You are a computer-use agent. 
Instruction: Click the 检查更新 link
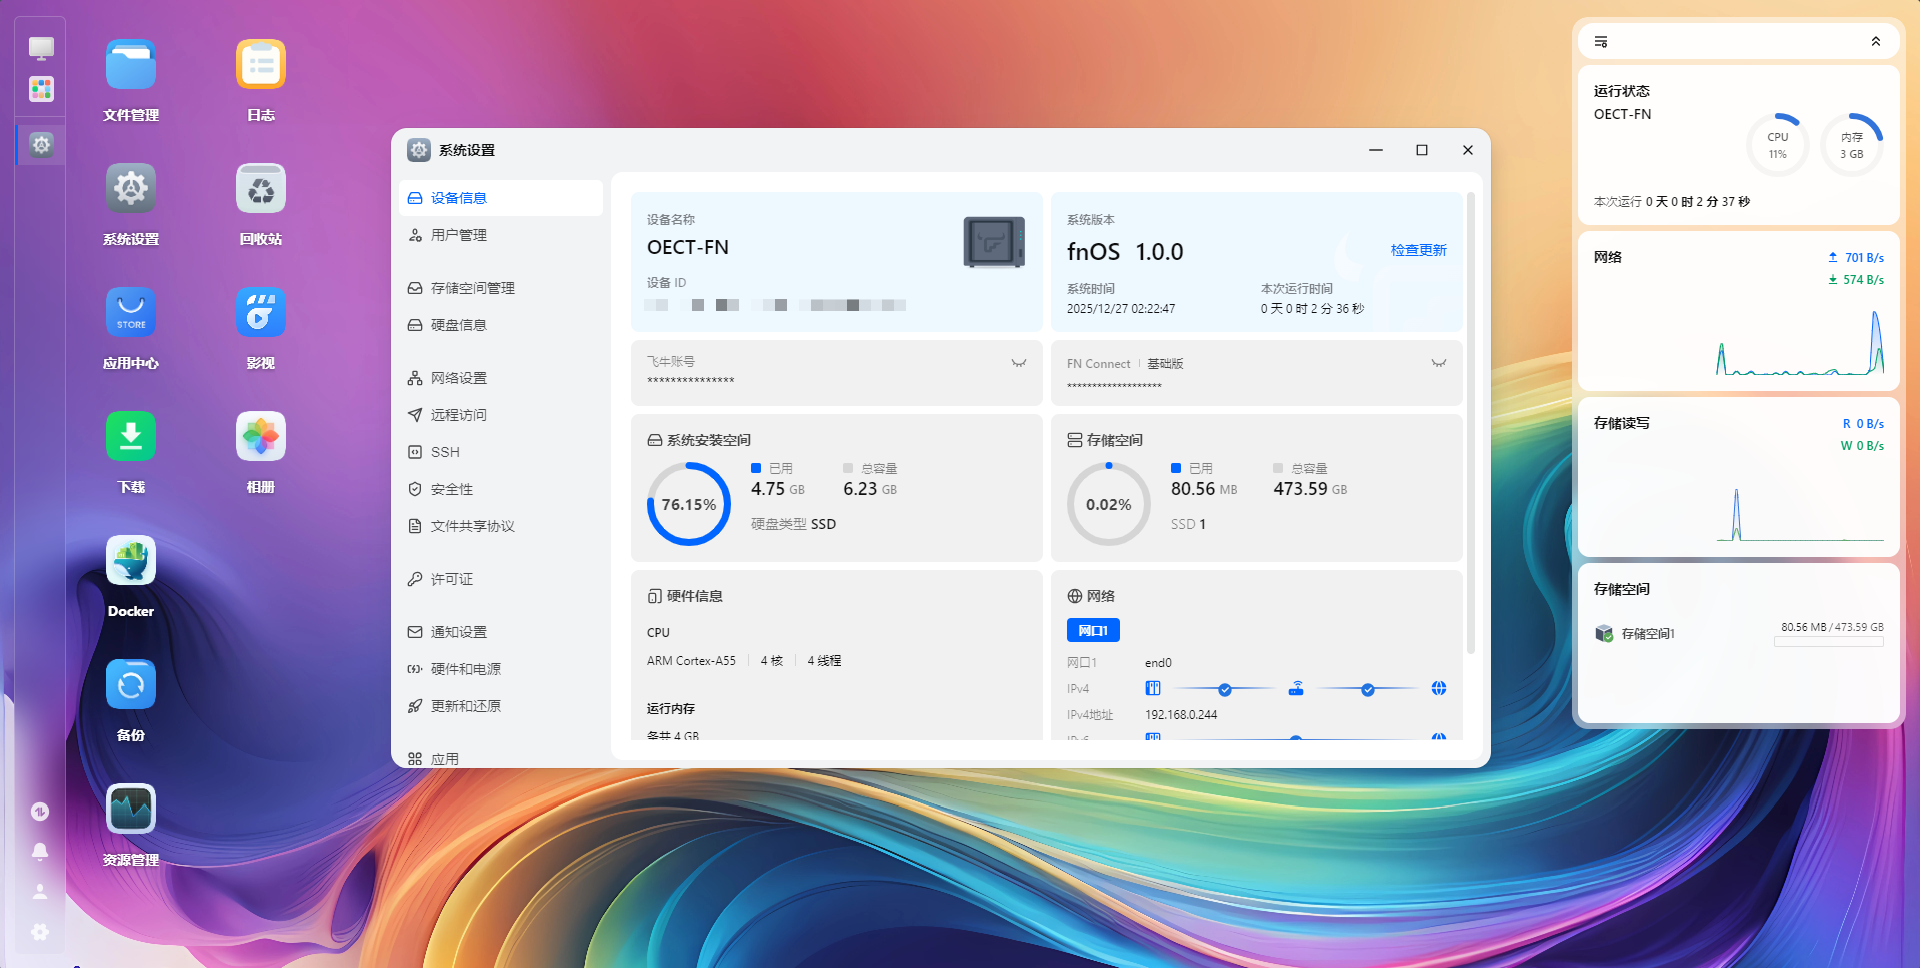[x=1418, y=250]
